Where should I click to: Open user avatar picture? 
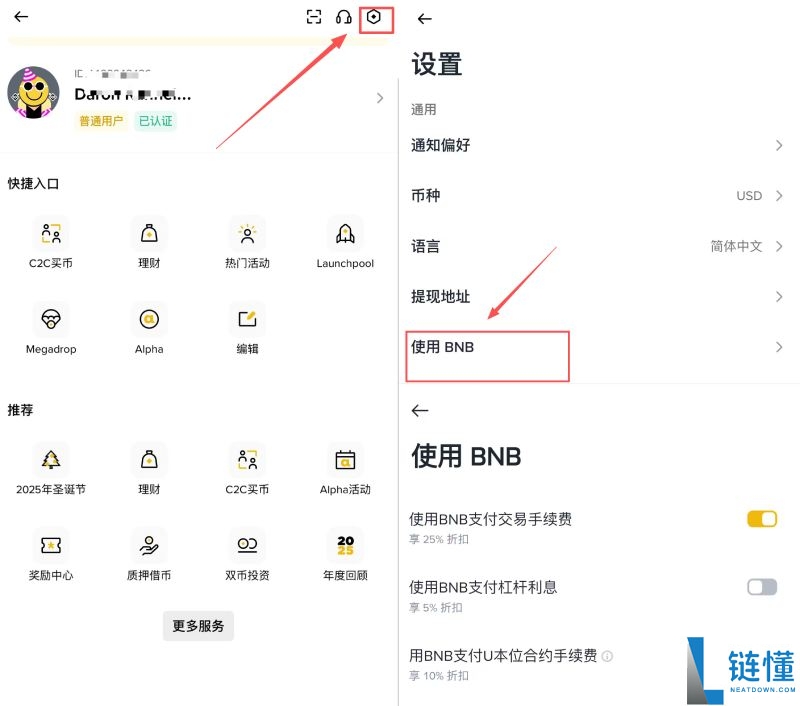tap(33, 92)
